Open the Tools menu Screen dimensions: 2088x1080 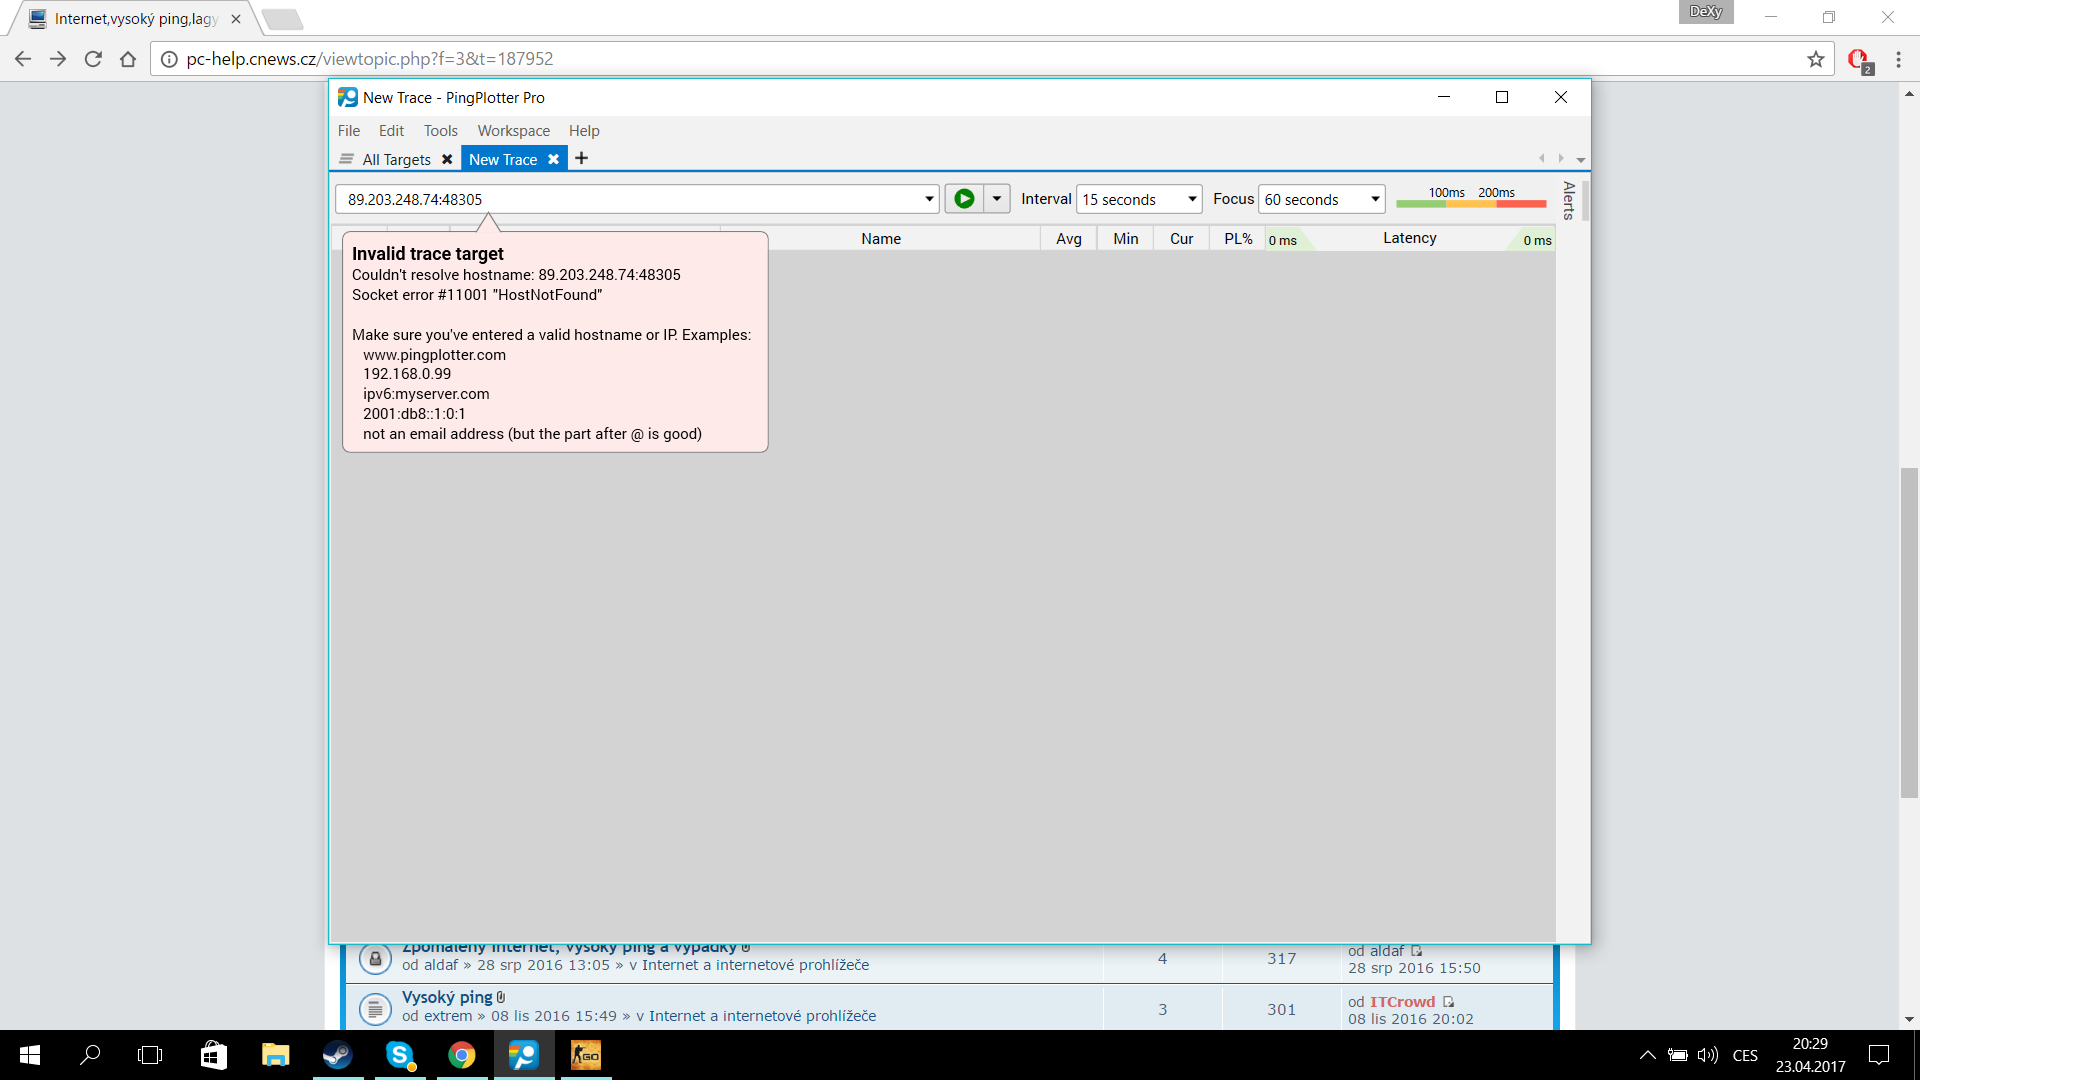click(x=440, y=131)
